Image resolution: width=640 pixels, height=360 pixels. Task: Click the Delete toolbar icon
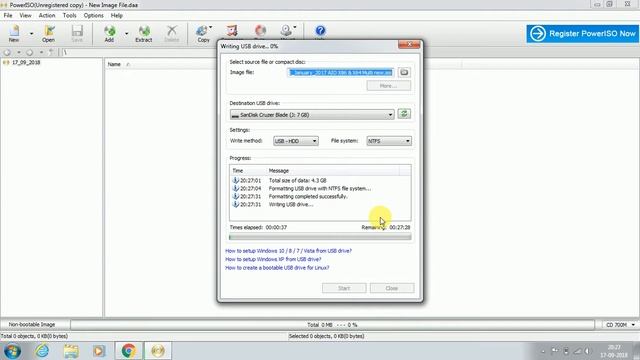pos(172,33)
